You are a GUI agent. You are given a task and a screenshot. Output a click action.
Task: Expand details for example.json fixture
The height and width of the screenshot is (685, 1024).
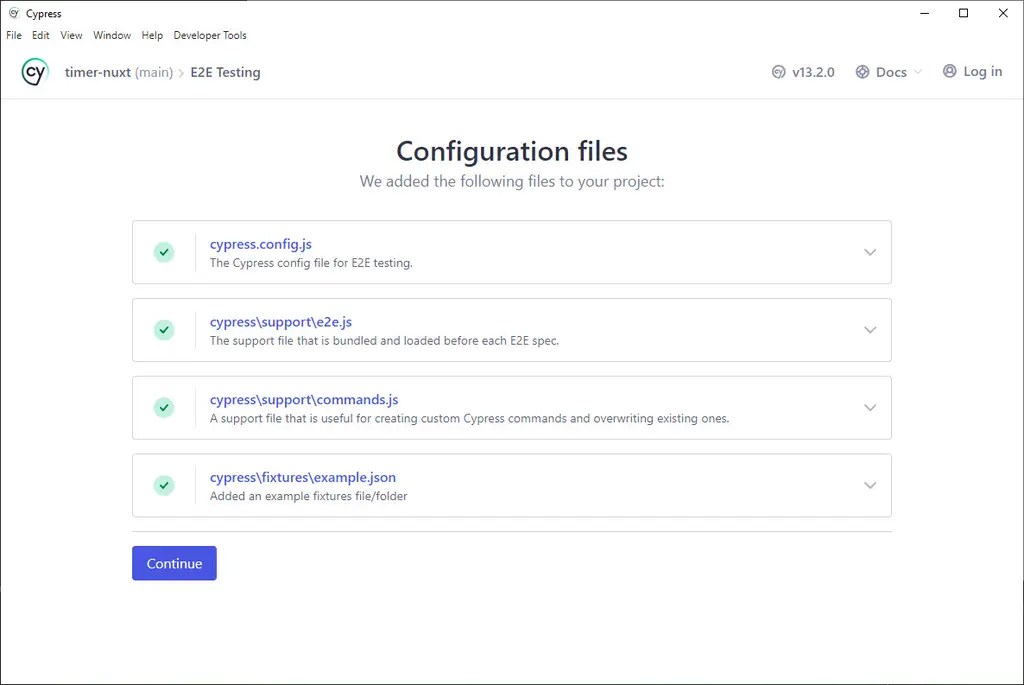pyautogui.click(x=870, y=485)
